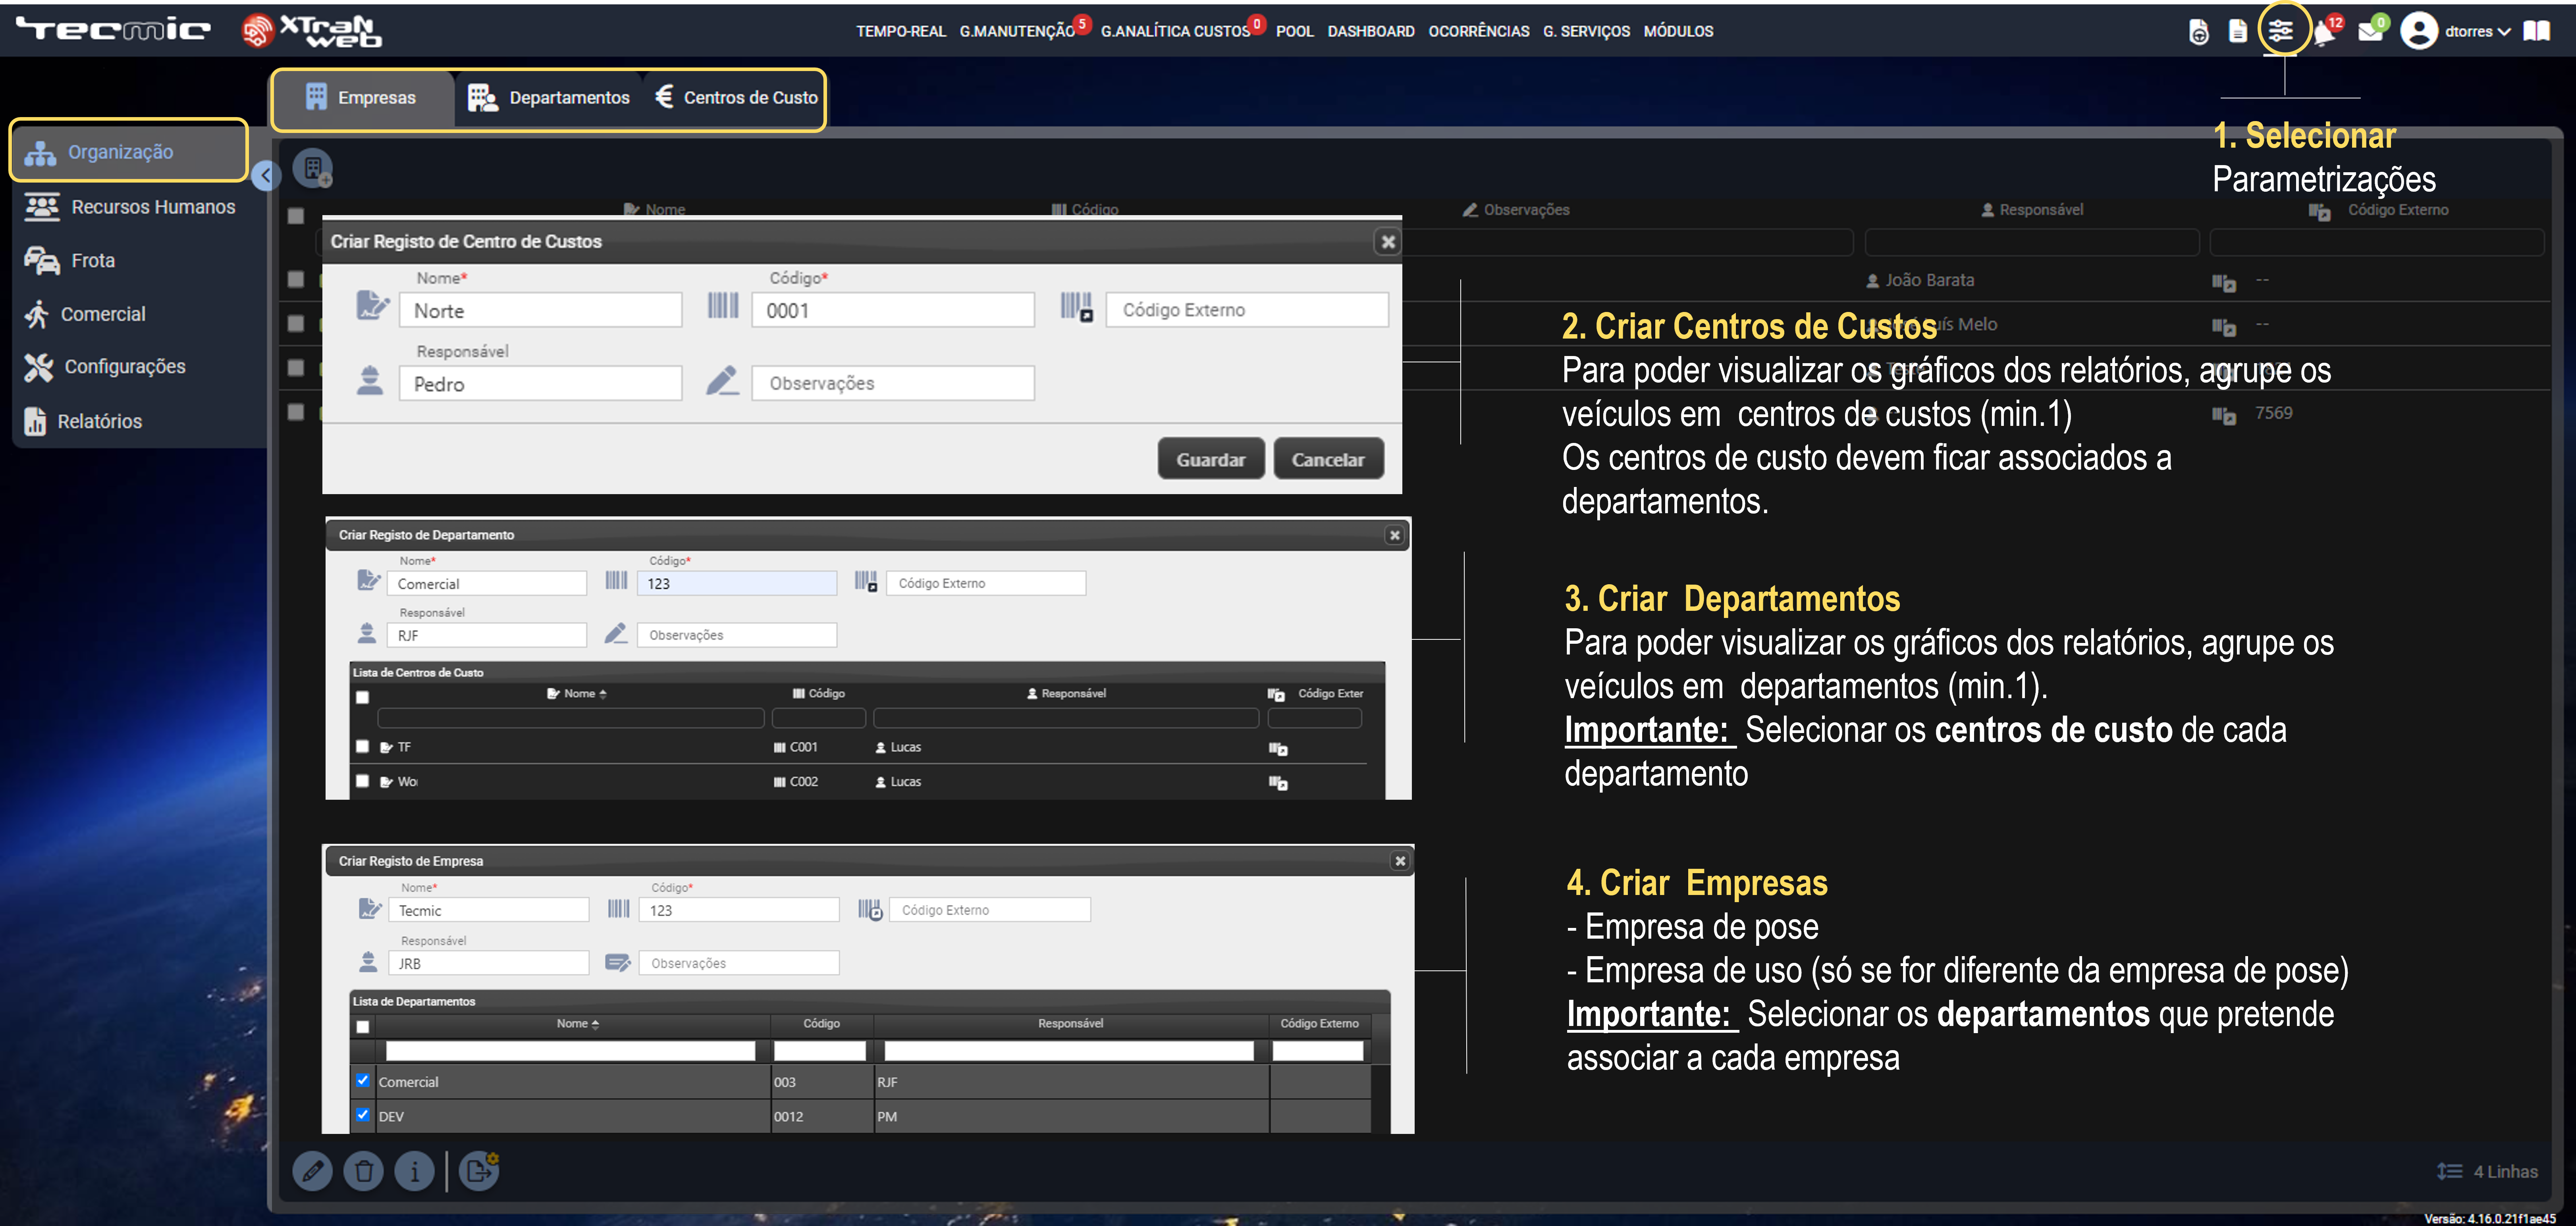Image resolution: width=2576 pixels, height=1226 pixels.
Task: Check the DEV department checkbox
Action: [362, 1114]
